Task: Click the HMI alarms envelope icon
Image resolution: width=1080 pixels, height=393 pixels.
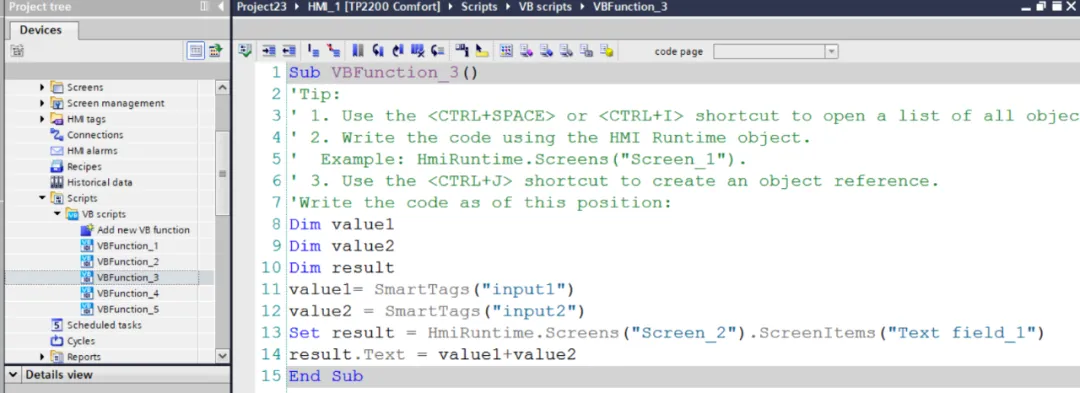Action: 56,151
